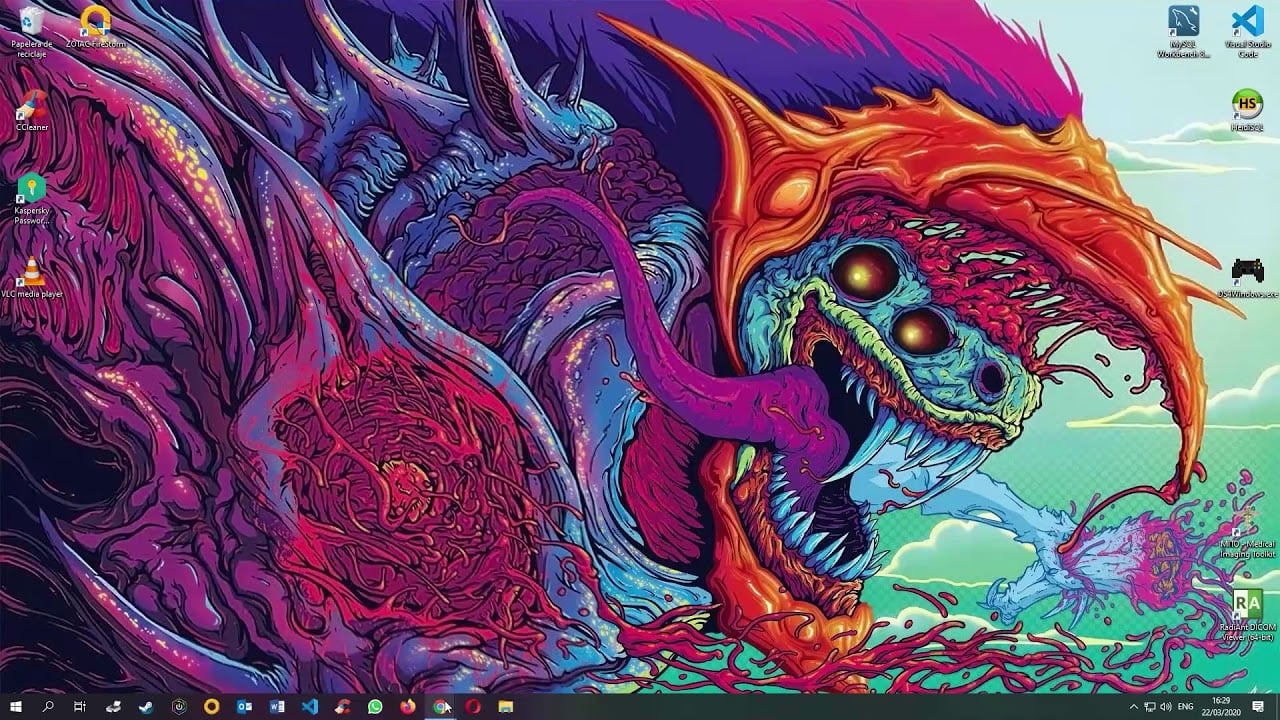
Task: Select the RadiAnt DICOM Viewer desktop shortcut
Action: 1247,615
